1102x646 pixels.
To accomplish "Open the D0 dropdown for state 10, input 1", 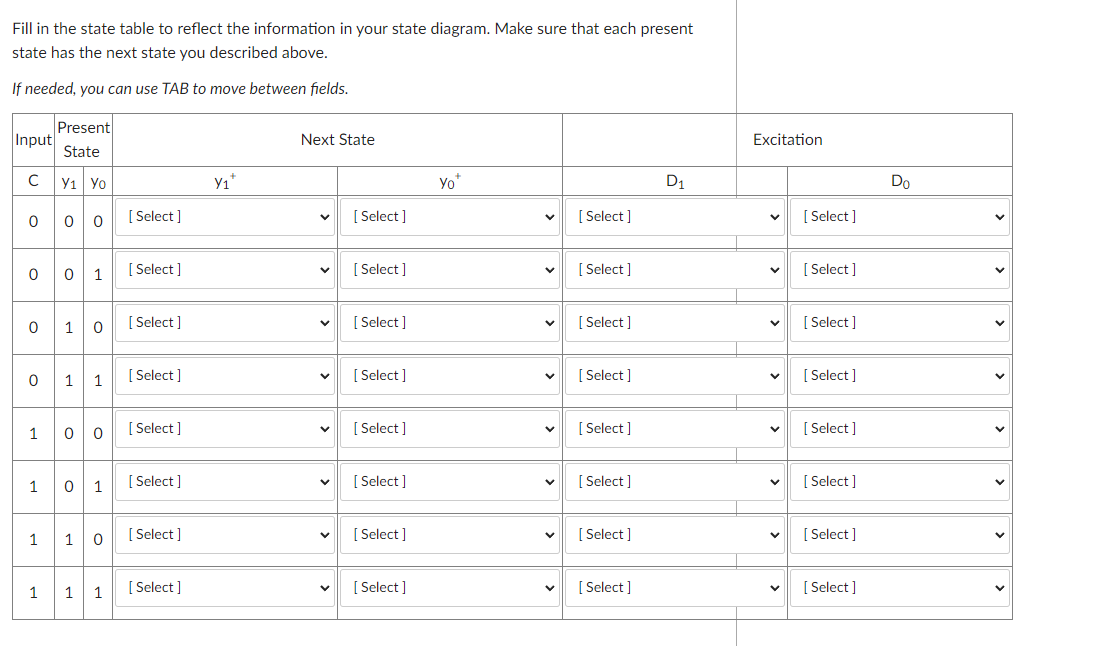I will 899,534.
